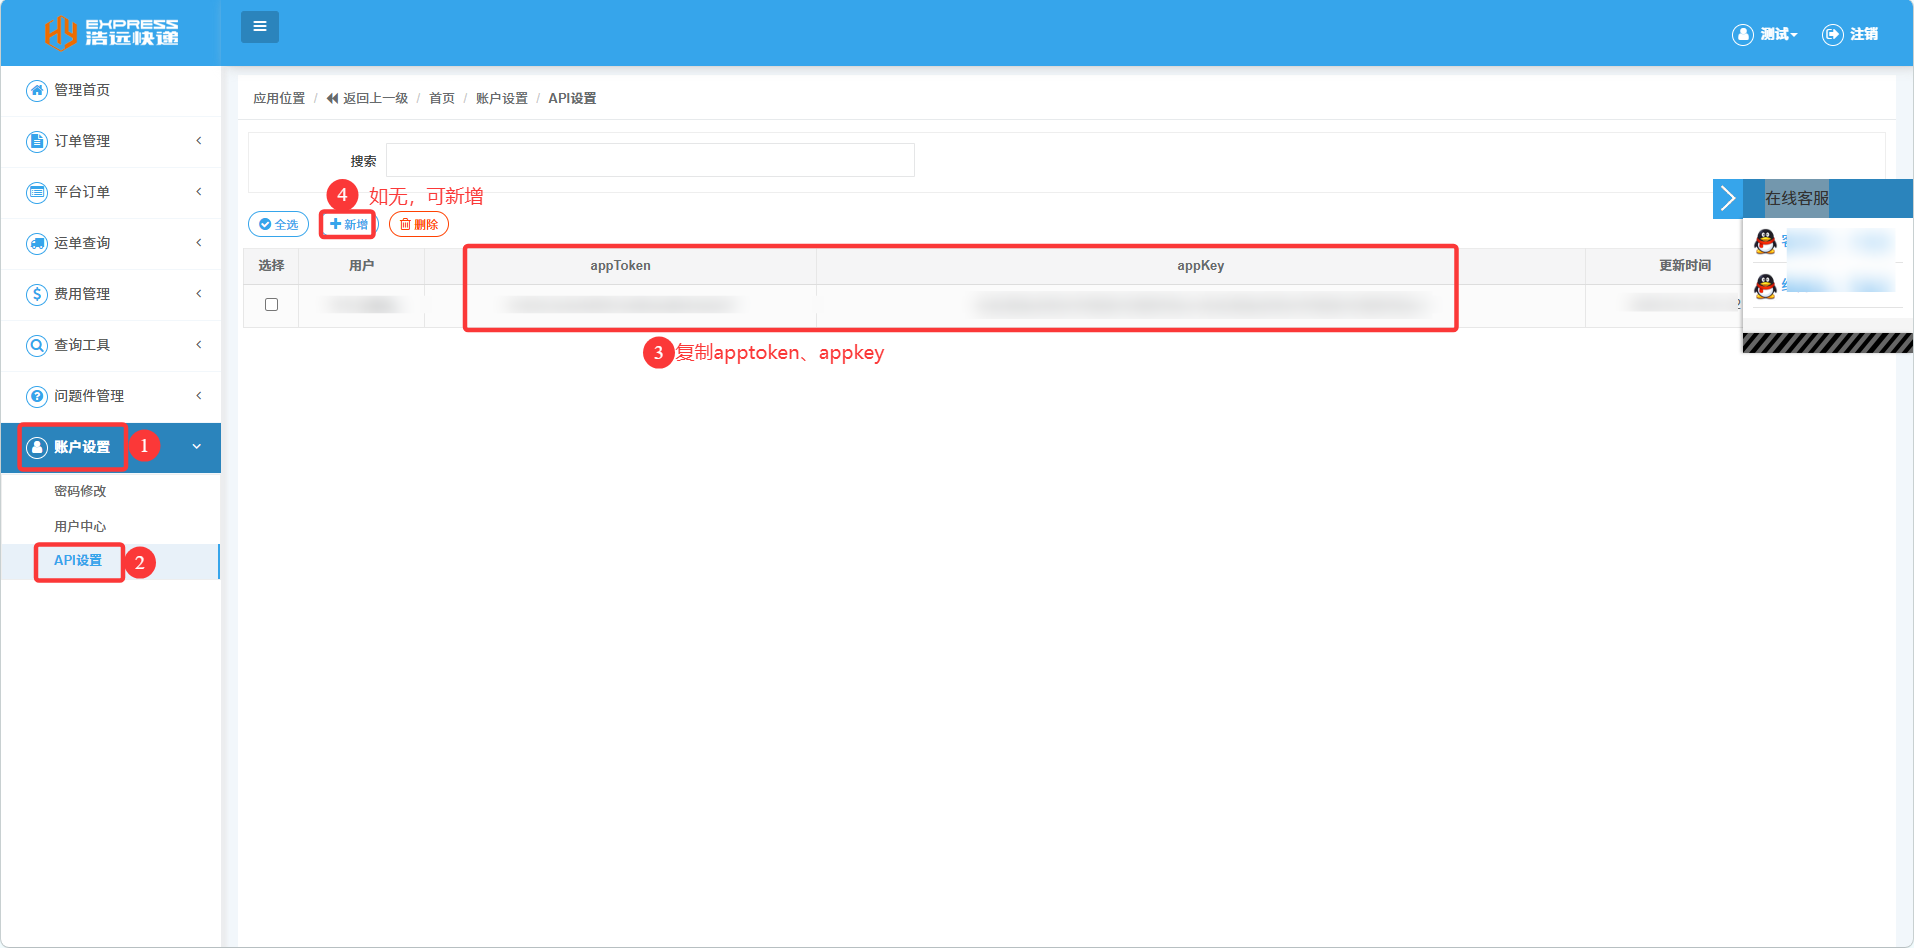Click the 新增 add button
This screenshot has width=1914, height=948.
point(349,225)
